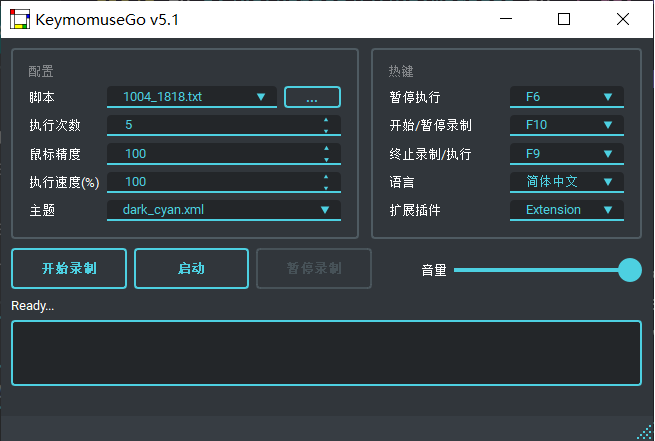Click the '...' browse script button
Image resolution: width=655 pixels, height=441 pixels.
(x=312, y=97)
